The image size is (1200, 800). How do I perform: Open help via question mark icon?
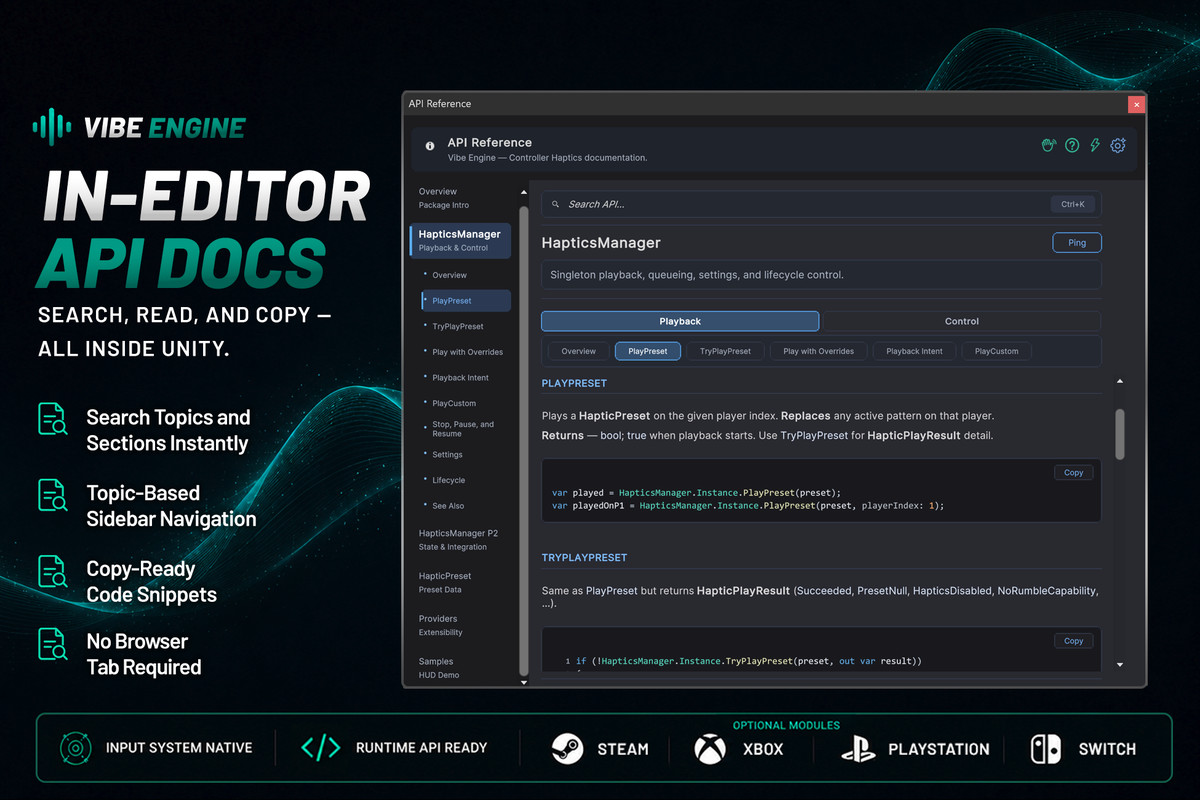point(1072,146)
